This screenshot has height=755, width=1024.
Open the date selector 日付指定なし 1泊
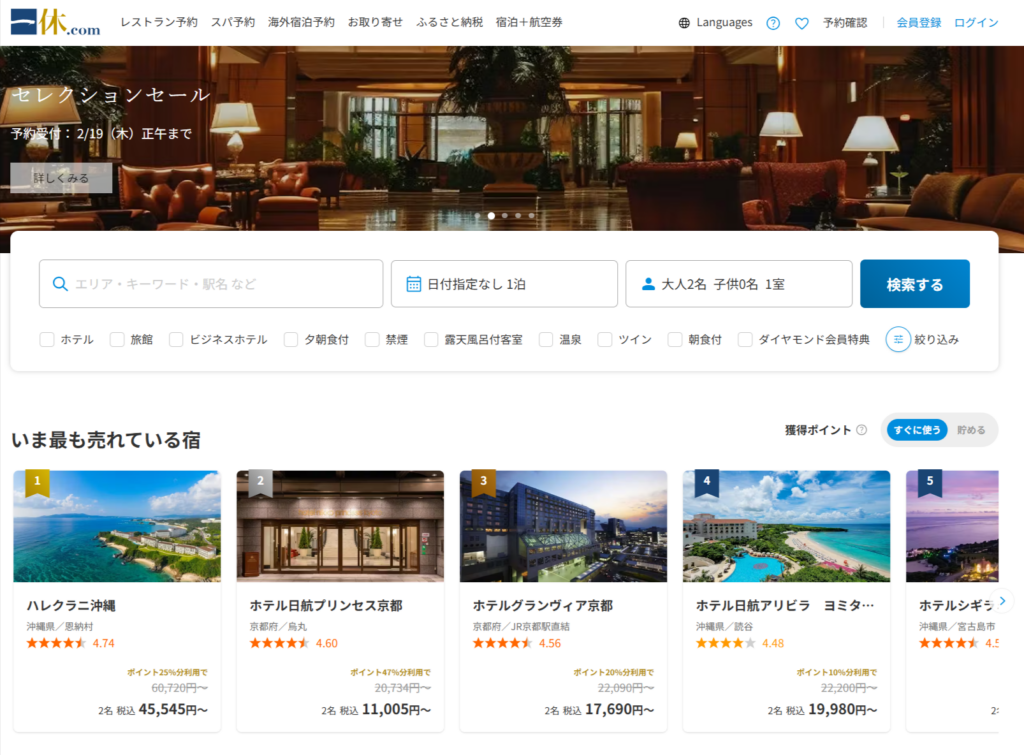click(x=504, y=284)
